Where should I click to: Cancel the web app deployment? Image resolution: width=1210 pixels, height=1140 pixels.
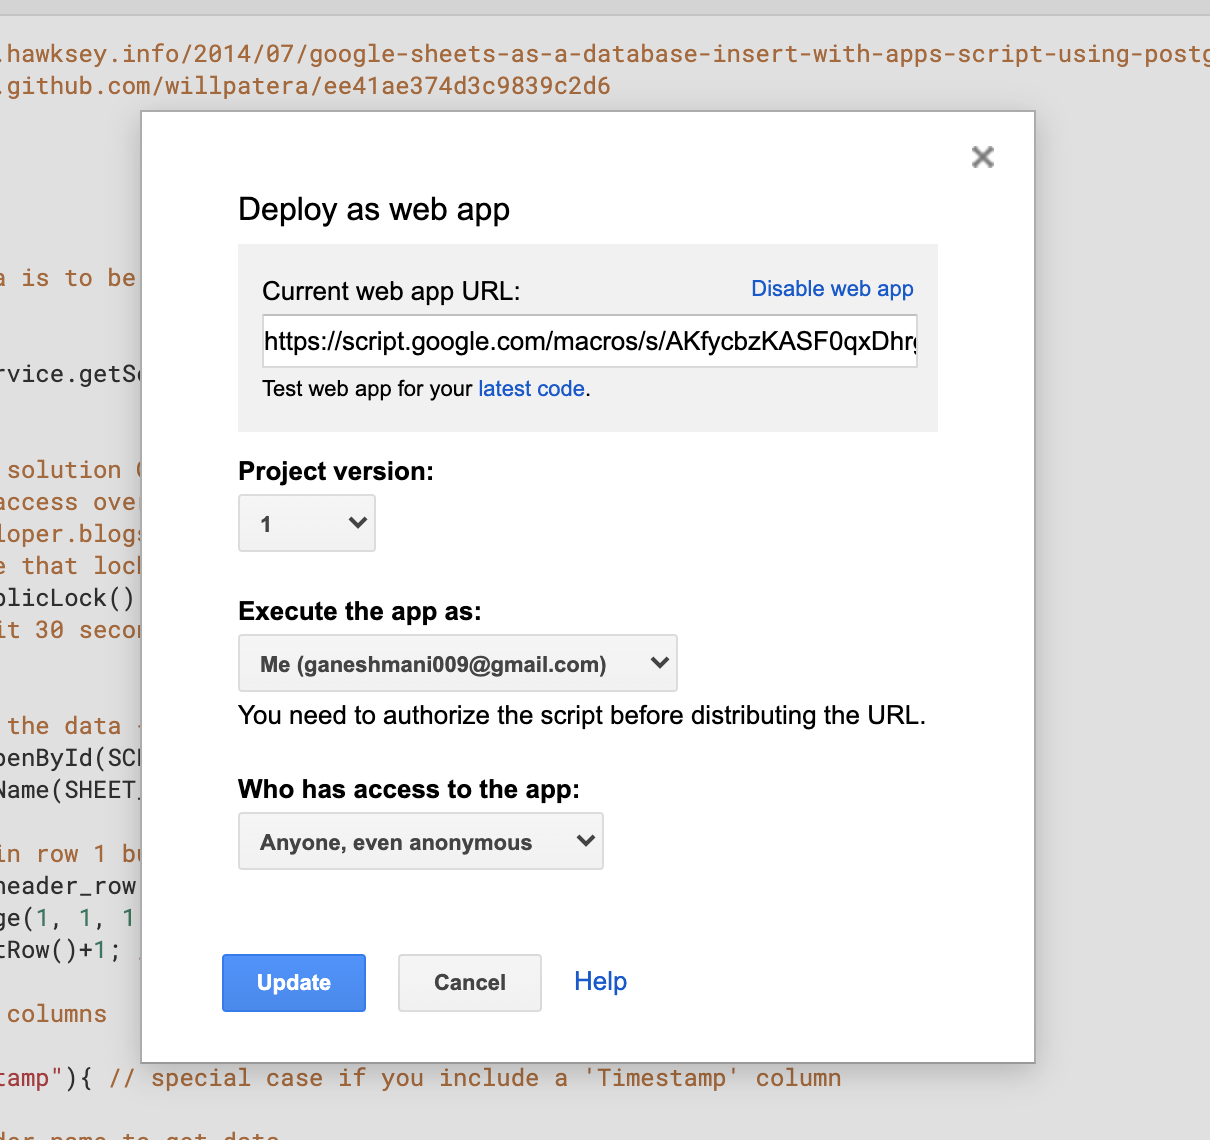click(x=469, y=983)
